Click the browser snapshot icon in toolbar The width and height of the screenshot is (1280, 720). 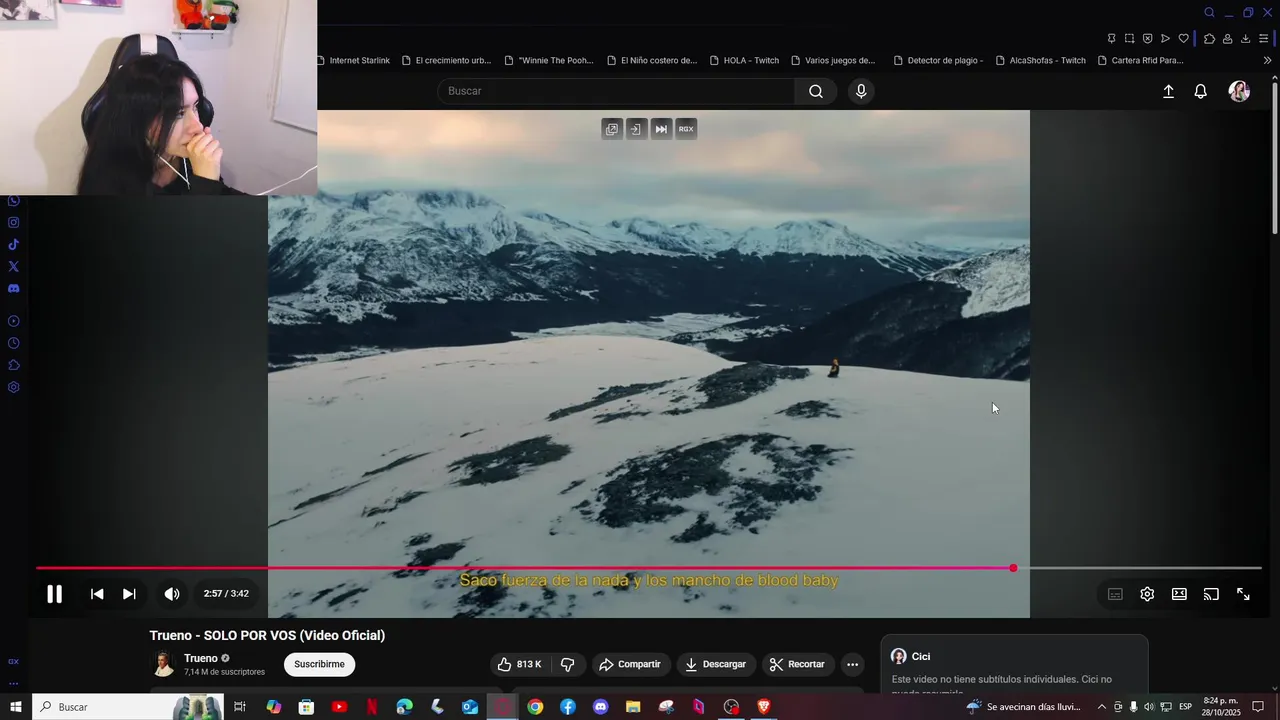click(1129, 39)
